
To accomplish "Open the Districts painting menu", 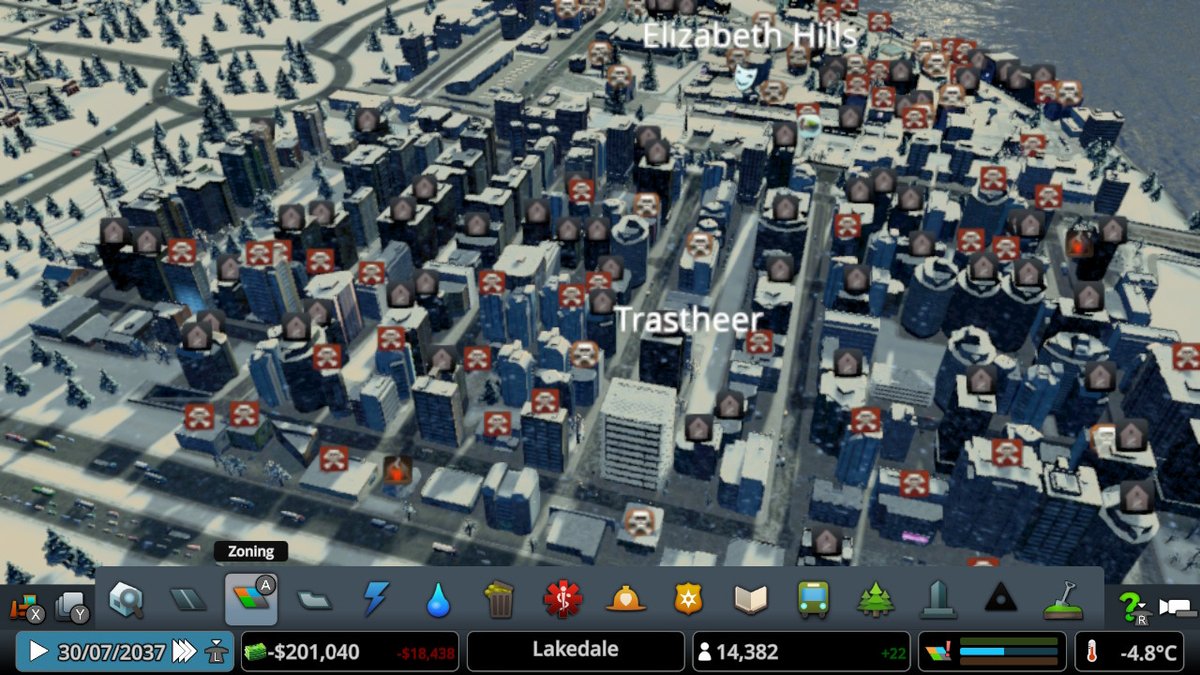I will 314,599.
